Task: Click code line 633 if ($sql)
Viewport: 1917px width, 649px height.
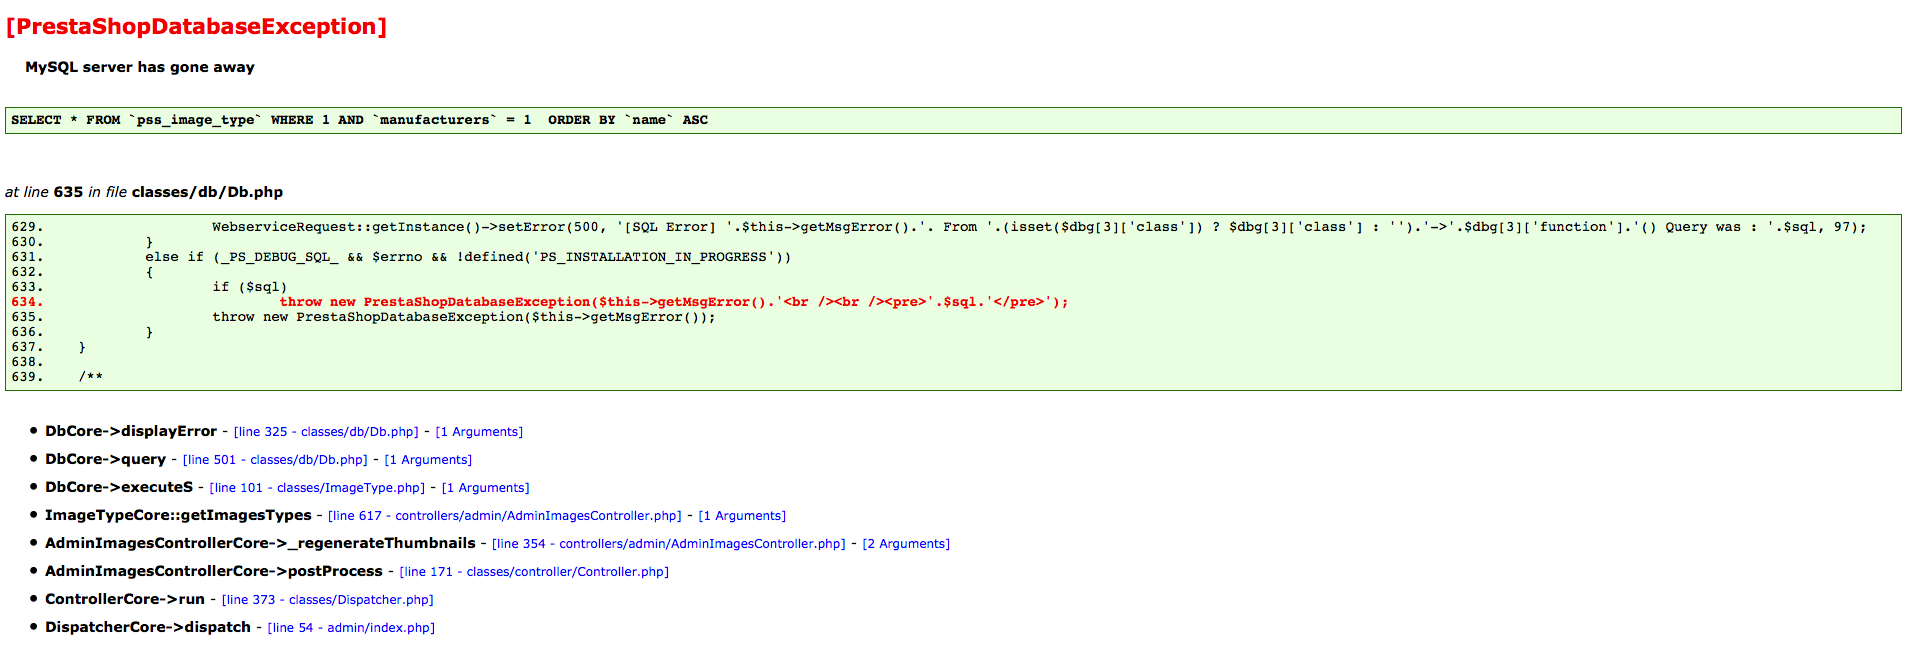Action: 250,287
